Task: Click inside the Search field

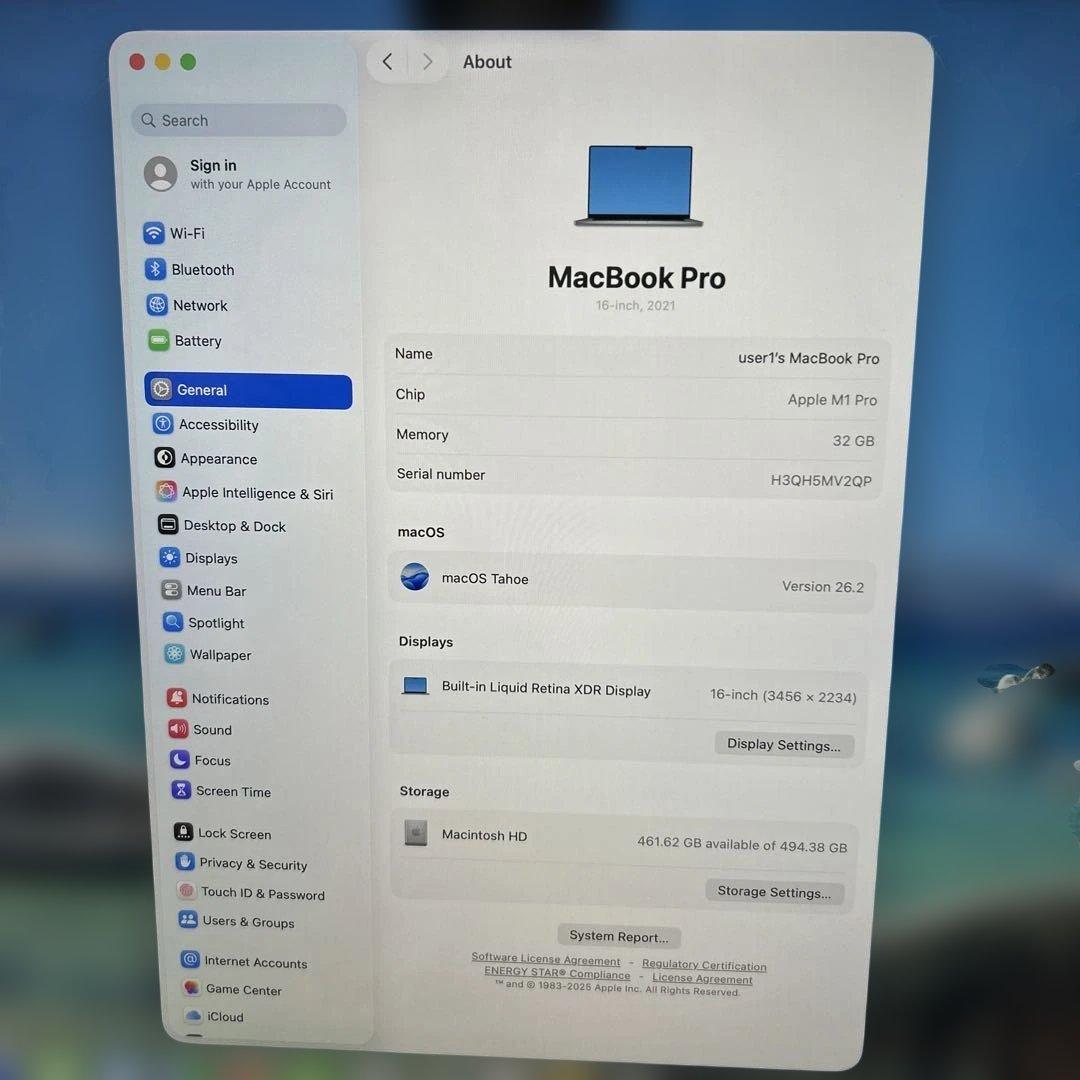Action: tap(237, 120)
